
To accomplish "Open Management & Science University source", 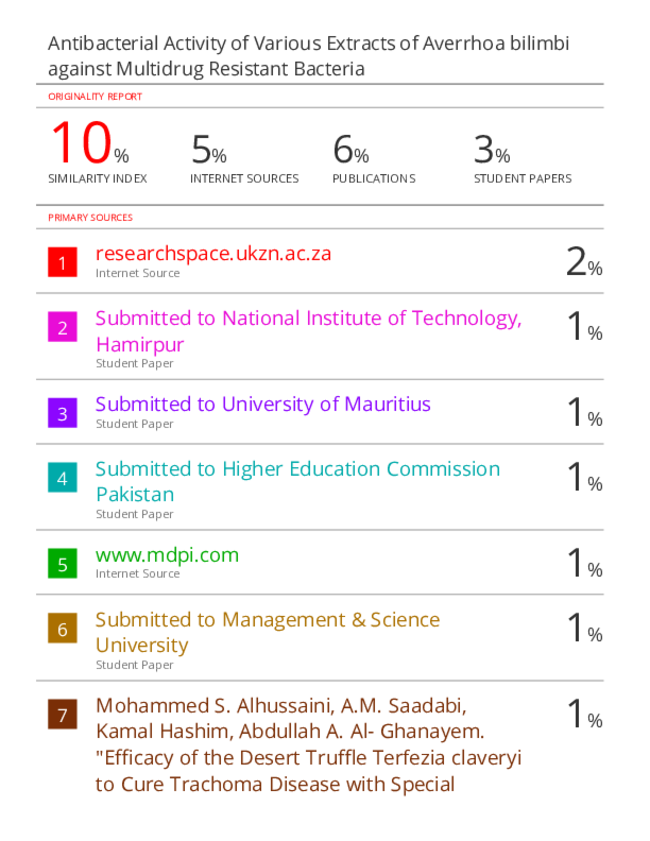I will click(268, 632).
